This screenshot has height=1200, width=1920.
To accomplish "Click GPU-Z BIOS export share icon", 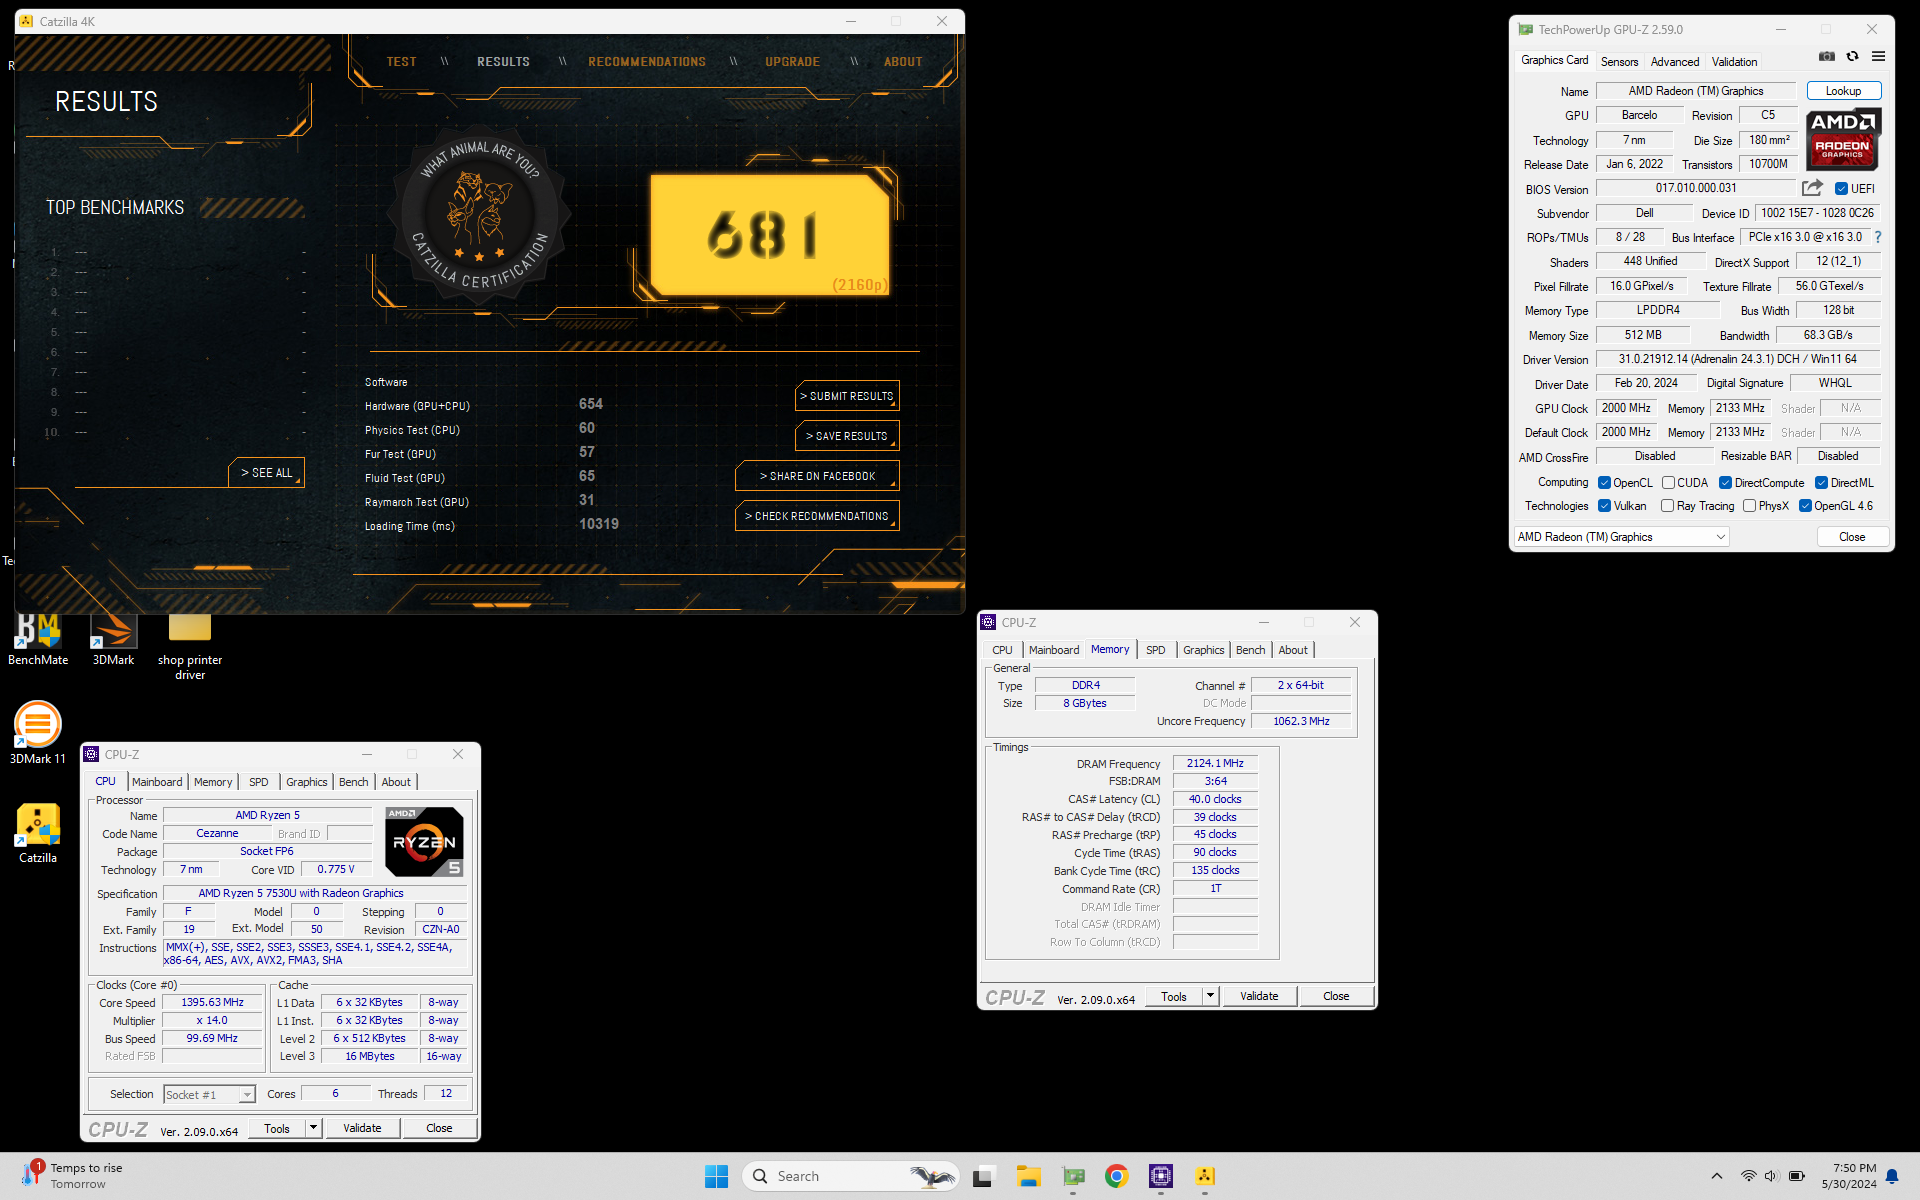I will [1812, 188].
